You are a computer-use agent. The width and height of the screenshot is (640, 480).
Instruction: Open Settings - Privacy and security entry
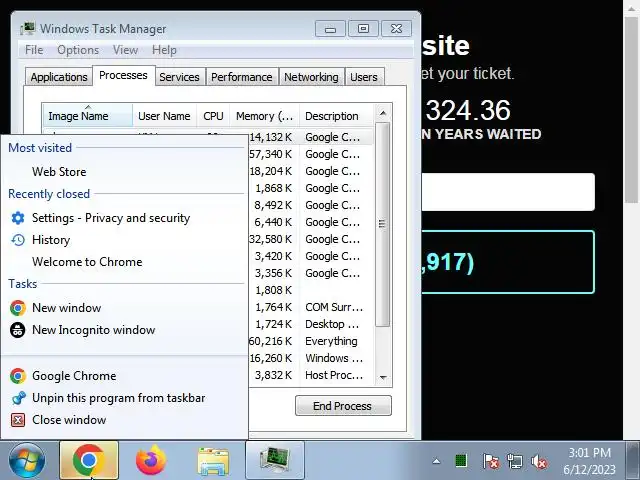pyautogui.click(x=111, y=218)
